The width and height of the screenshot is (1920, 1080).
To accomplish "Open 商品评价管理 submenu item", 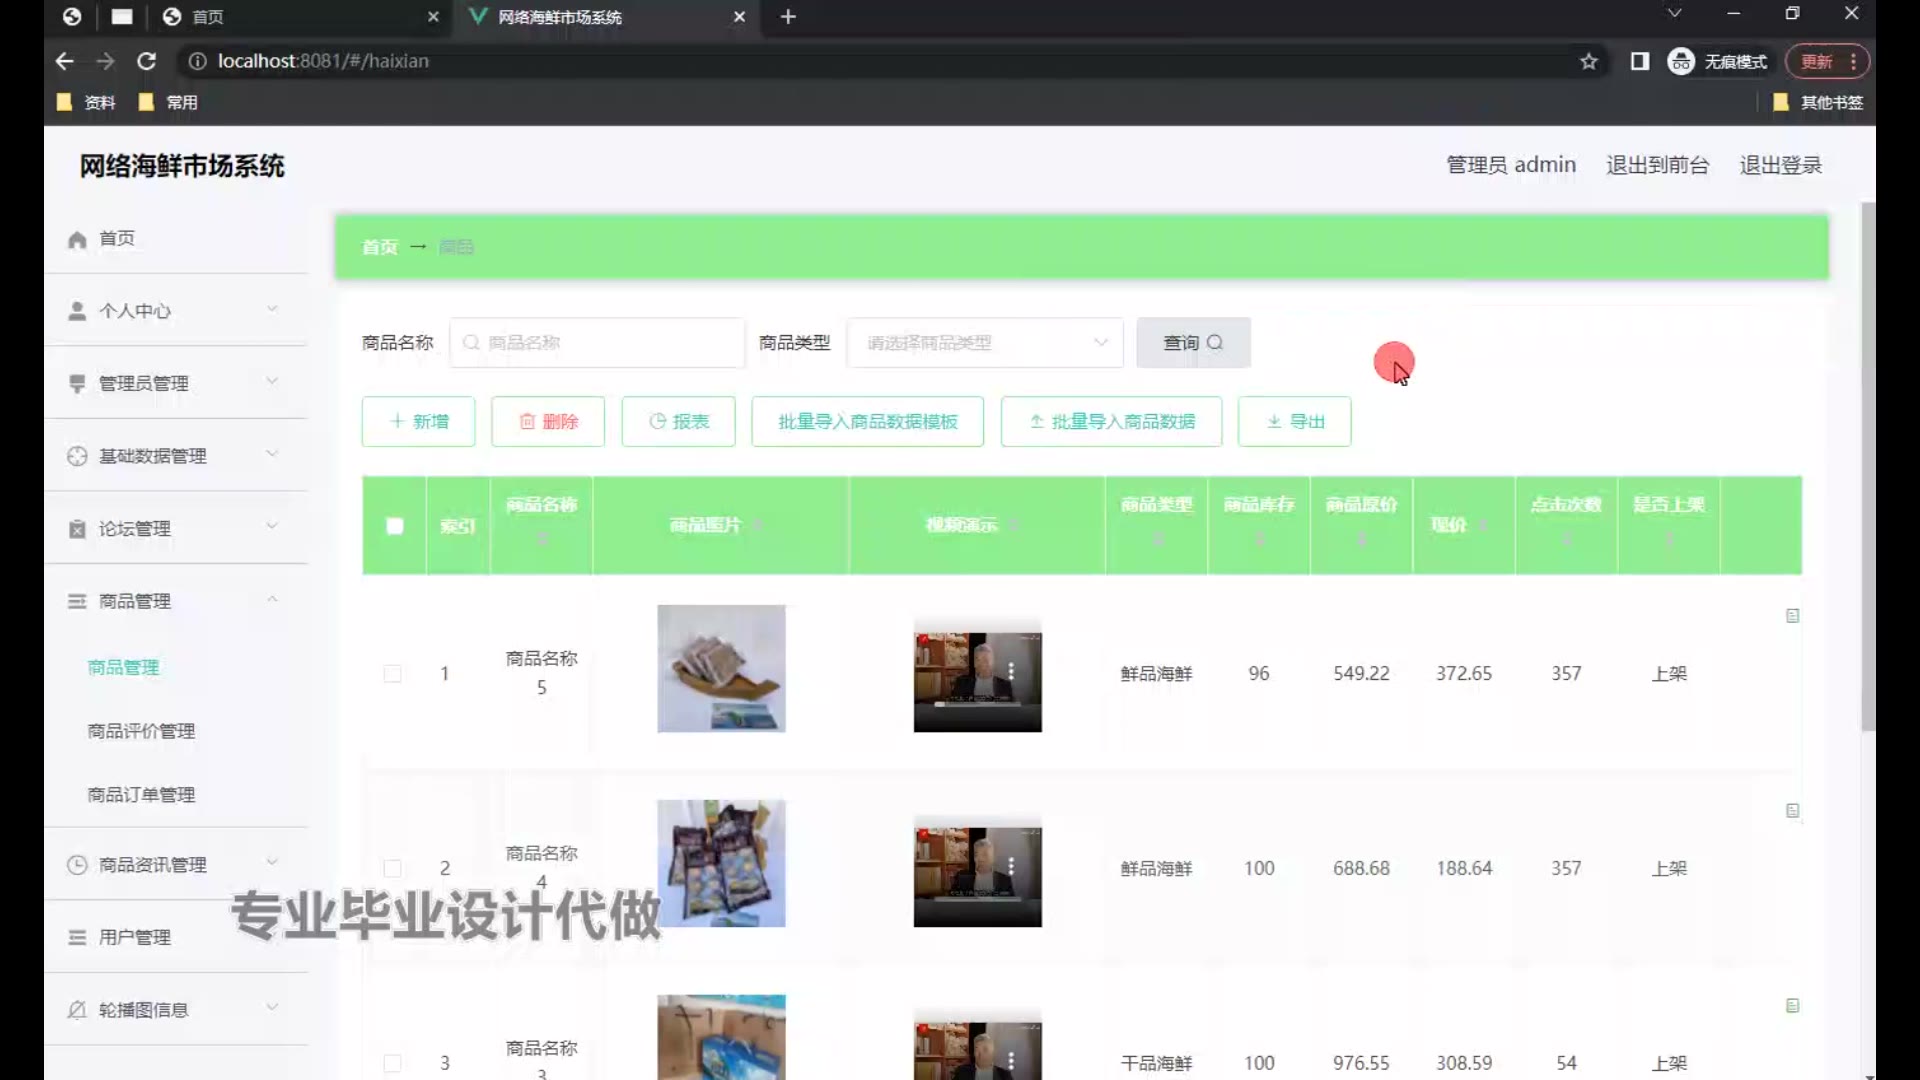I will tap(141, 731).
